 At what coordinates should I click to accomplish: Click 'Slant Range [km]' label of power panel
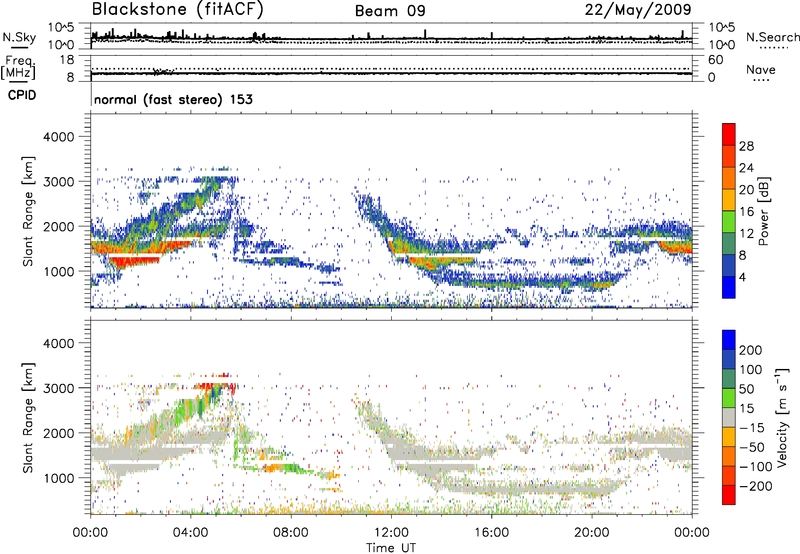tap(28, 211)
